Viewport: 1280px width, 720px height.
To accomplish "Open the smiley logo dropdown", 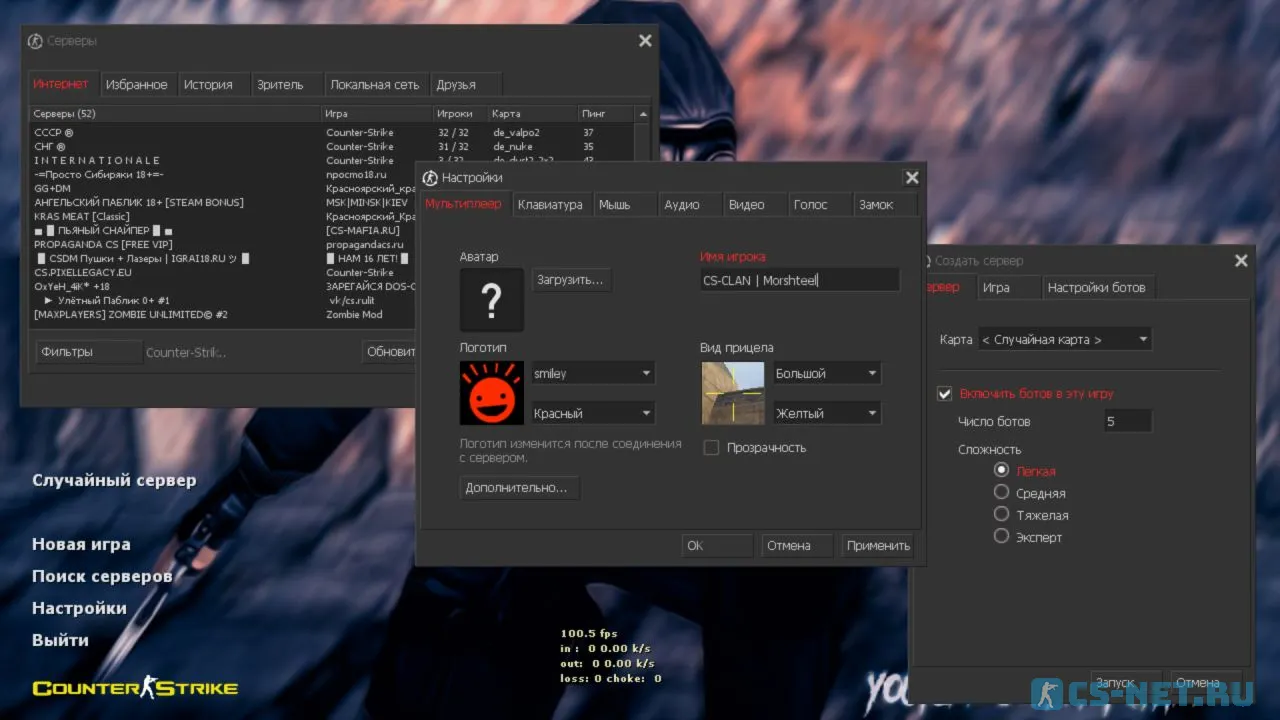I will point(593,374).
